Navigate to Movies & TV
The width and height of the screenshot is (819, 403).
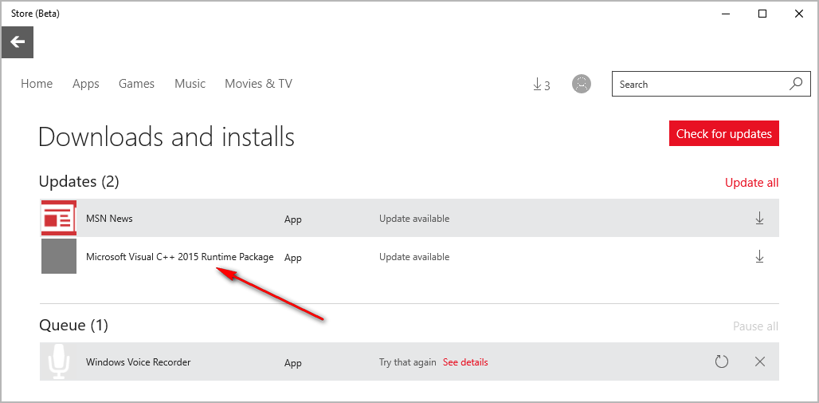point(258,84)
